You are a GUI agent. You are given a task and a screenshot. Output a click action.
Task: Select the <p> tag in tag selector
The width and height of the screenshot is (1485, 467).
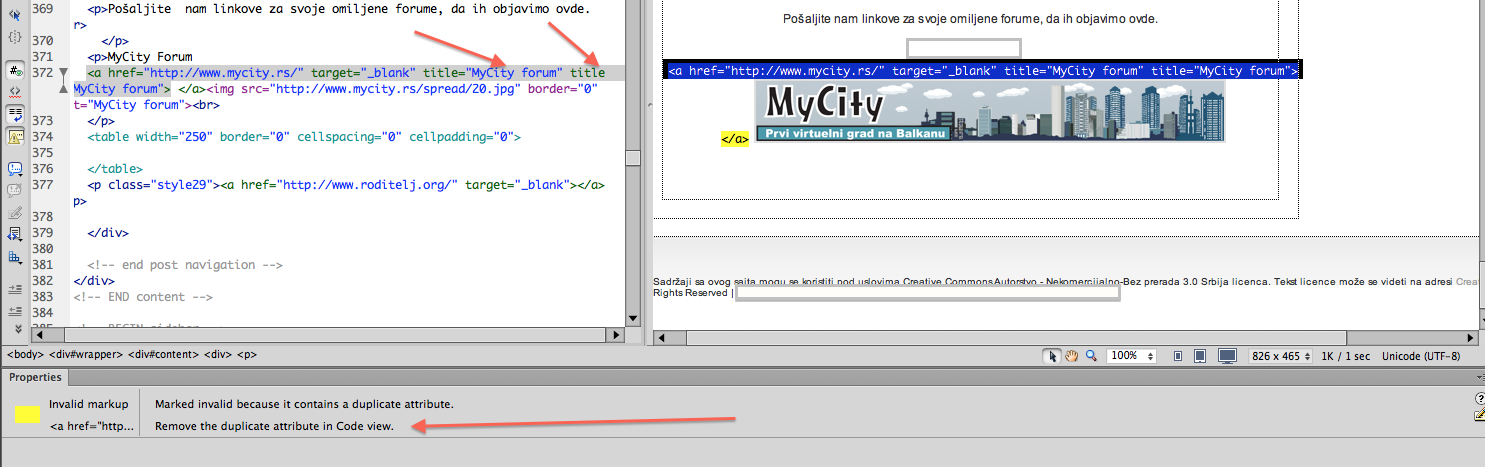coord(247,355)
